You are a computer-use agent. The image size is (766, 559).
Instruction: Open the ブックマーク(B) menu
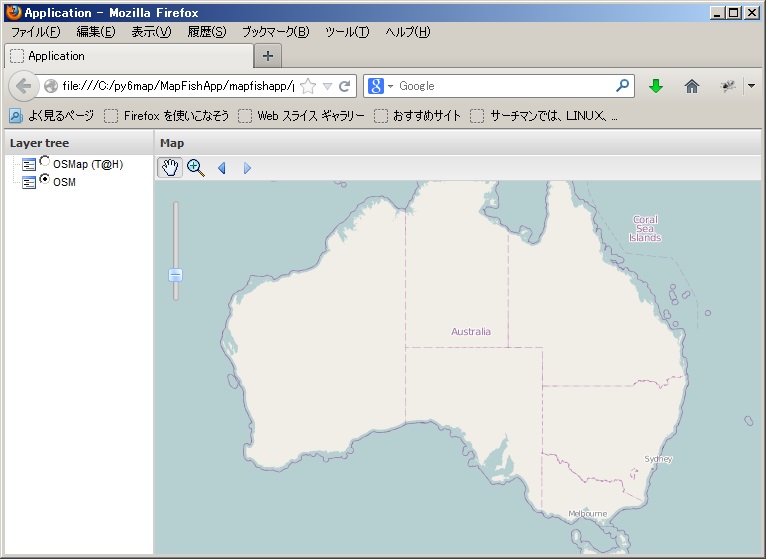pyautogui.click(x=275, y=32)
